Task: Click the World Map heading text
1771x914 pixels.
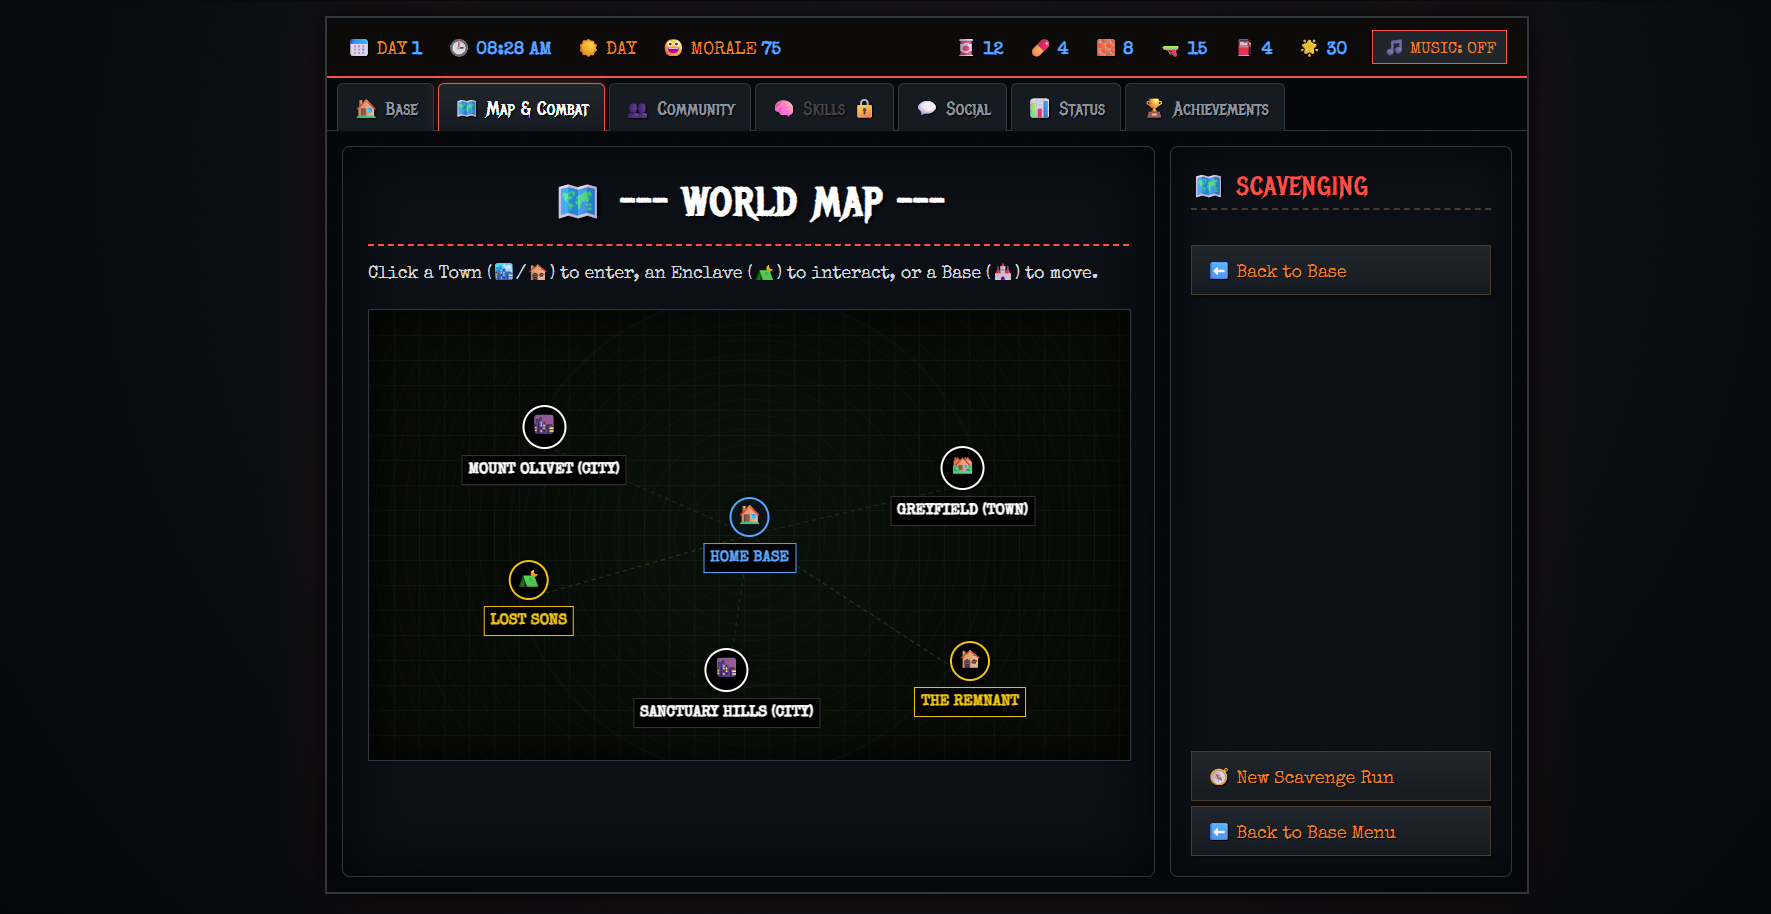Action: (x=782, y=202)
